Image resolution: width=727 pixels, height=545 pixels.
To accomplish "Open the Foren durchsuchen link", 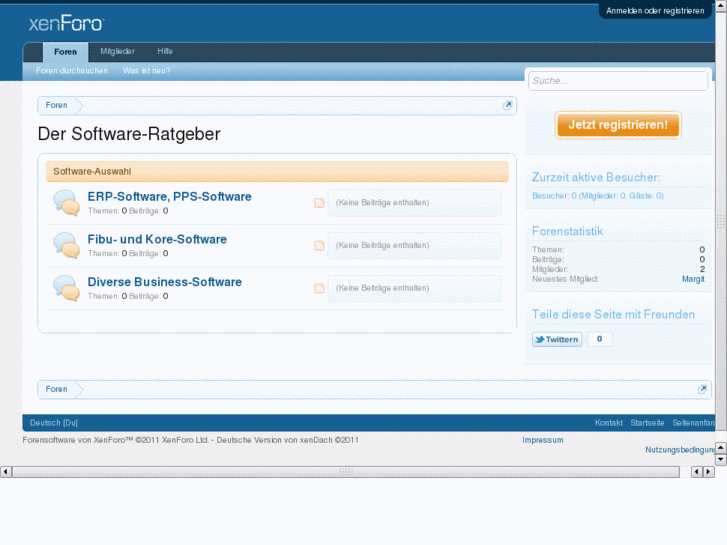I will coord(72,71).
